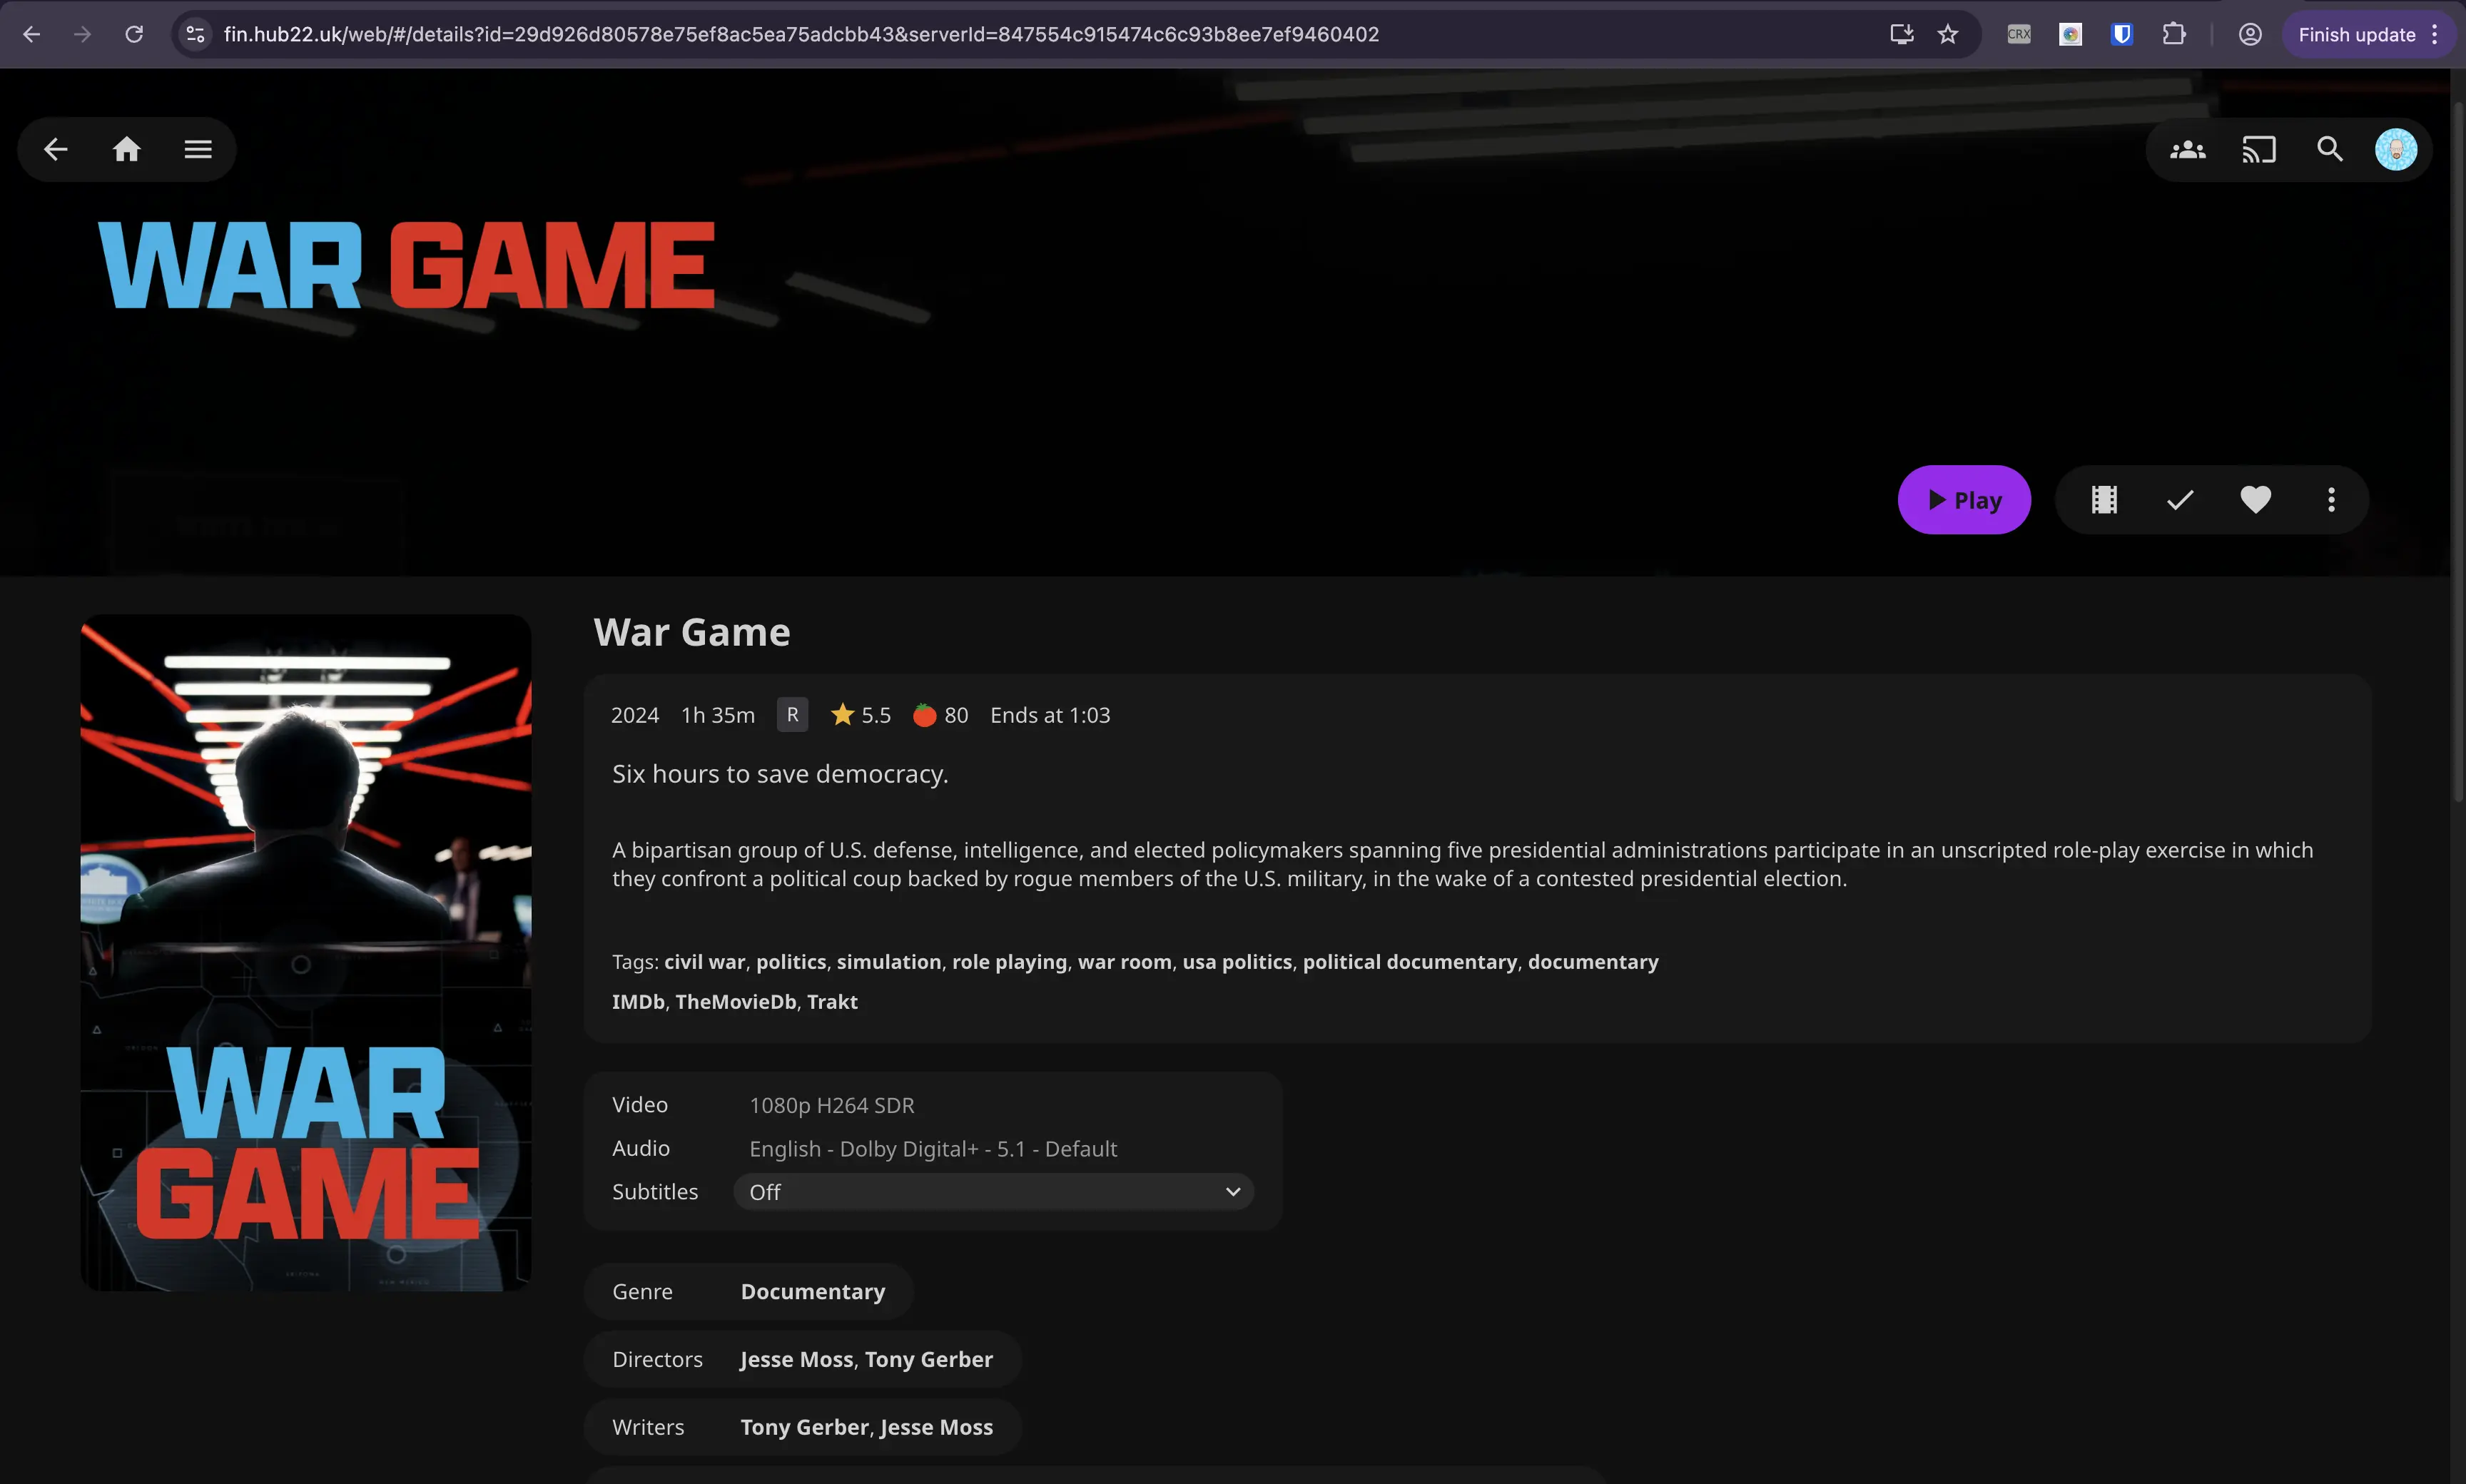Add War Game to favorites

[2257, 499]
